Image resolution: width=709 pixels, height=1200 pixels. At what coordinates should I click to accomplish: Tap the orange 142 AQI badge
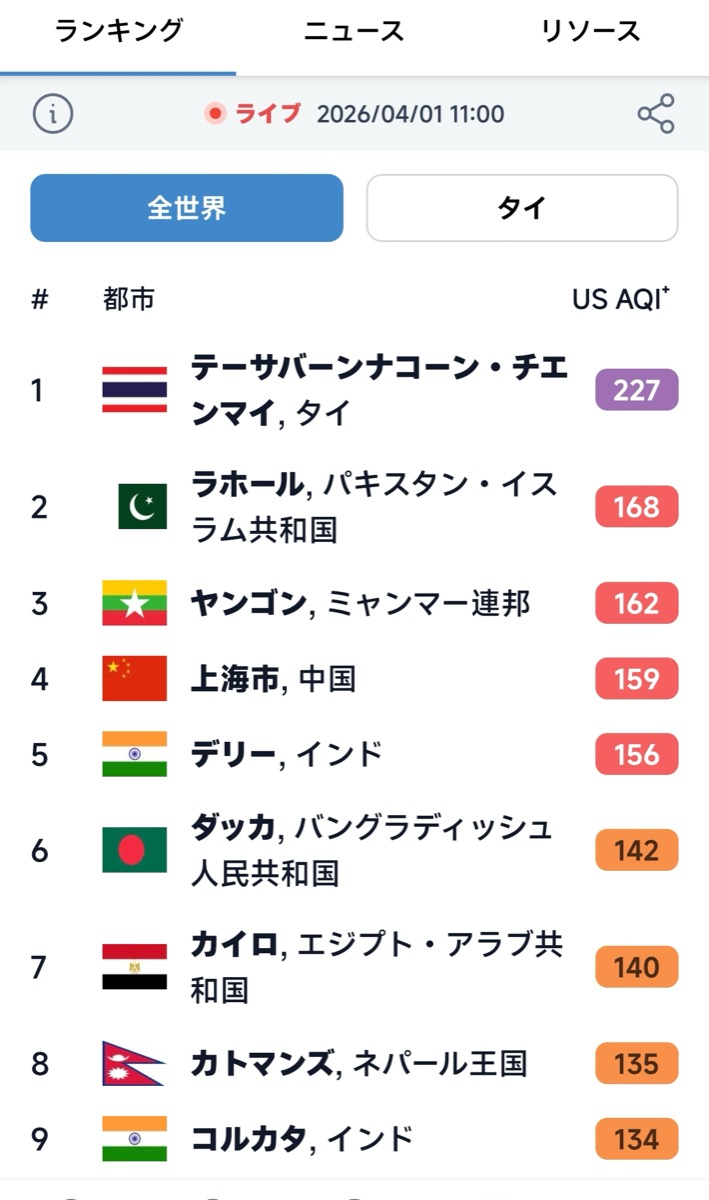636,851
